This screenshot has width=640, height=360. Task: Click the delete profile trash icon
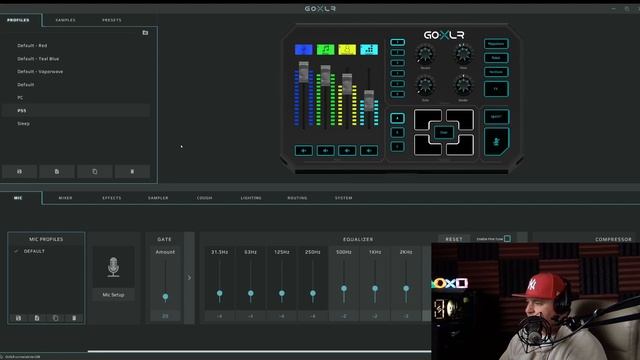tap(132, 171)
